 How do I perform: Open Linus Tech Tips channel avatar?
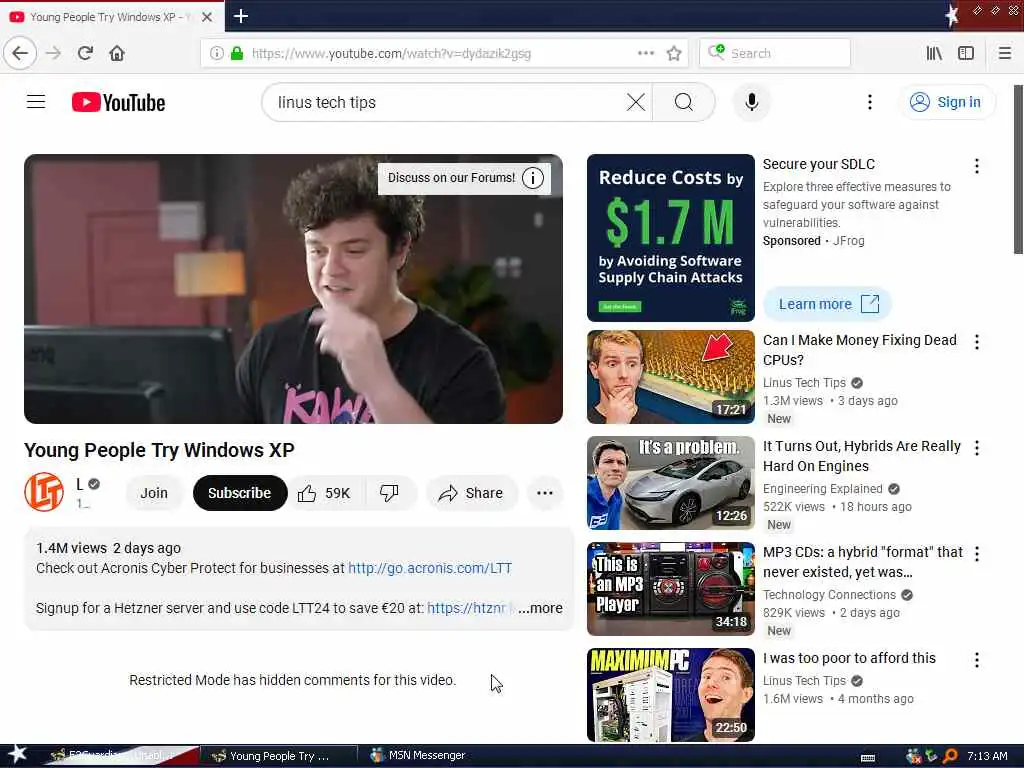pyautogui.click(x=44, y=492)
